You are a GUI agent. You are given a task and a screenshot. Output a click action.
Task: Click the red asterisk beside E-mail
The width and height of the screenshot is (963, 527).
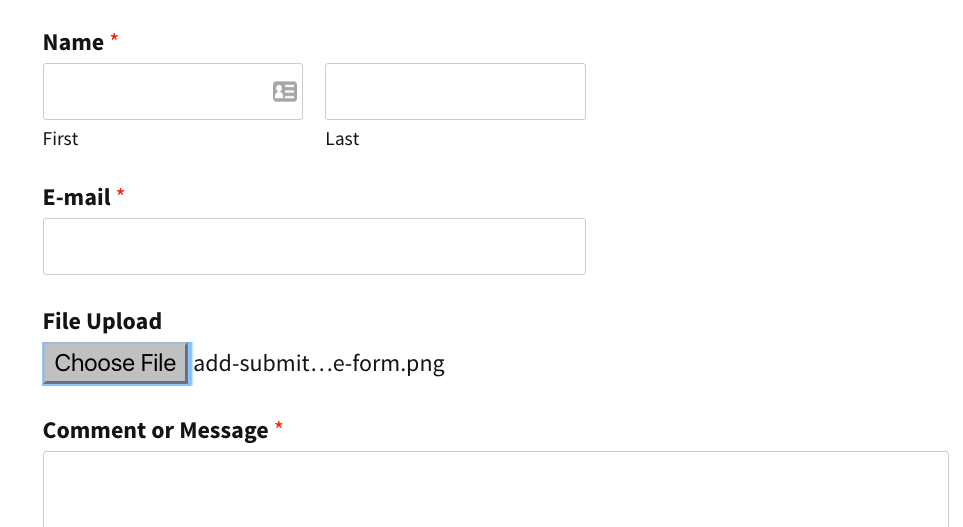tap(120, 193)
